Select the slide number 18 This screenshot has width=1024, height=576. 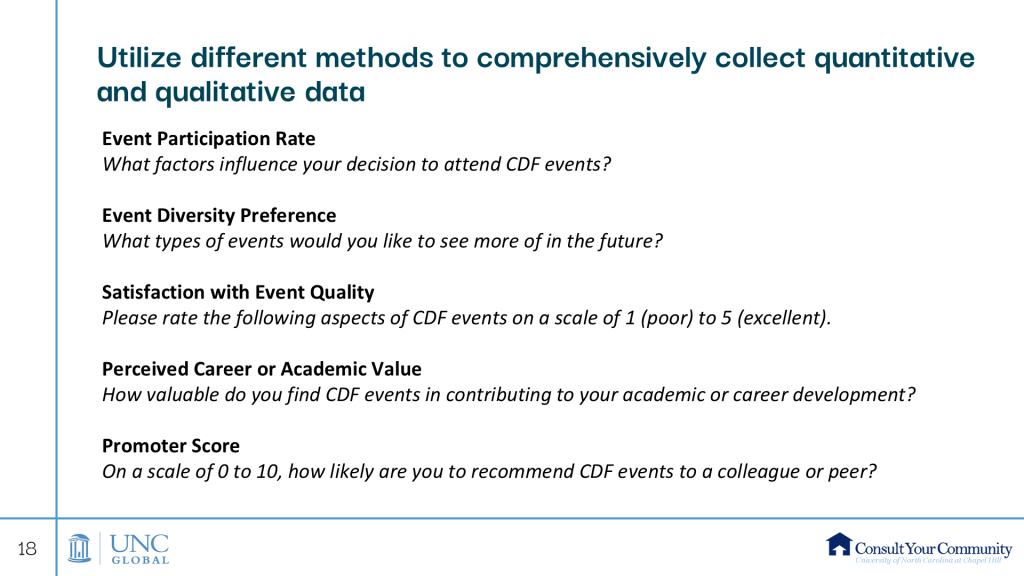[27, 548]
